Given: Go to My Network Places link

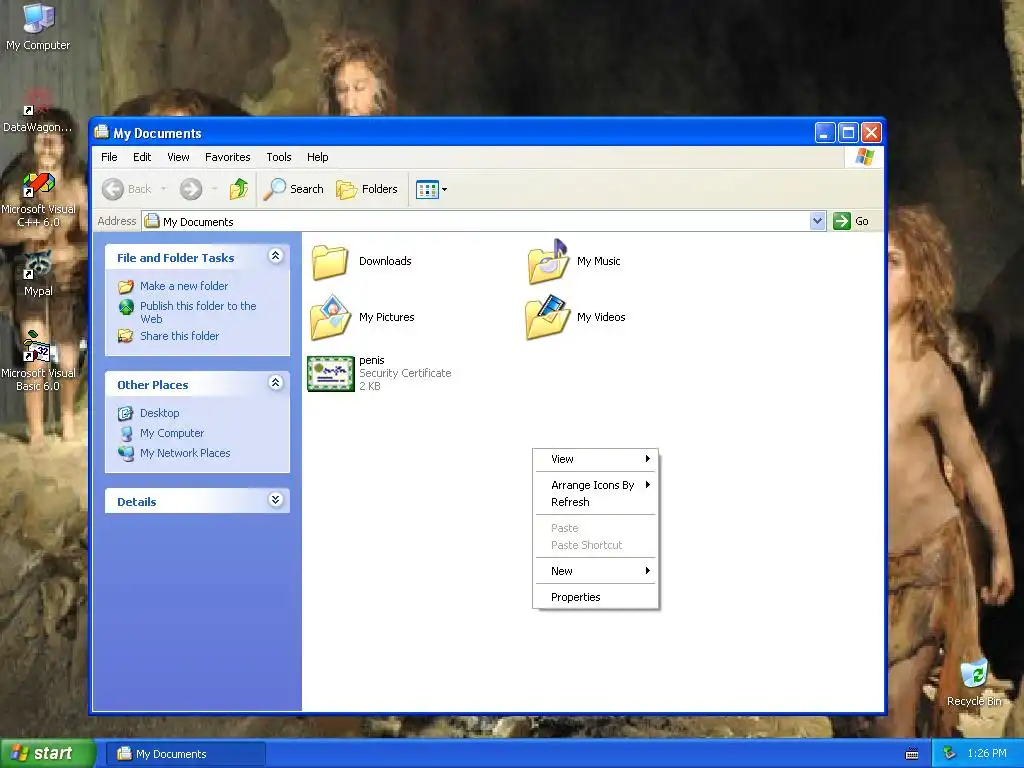Looking at the screenshot, I should pyautogui.click(x=185, y=453).
